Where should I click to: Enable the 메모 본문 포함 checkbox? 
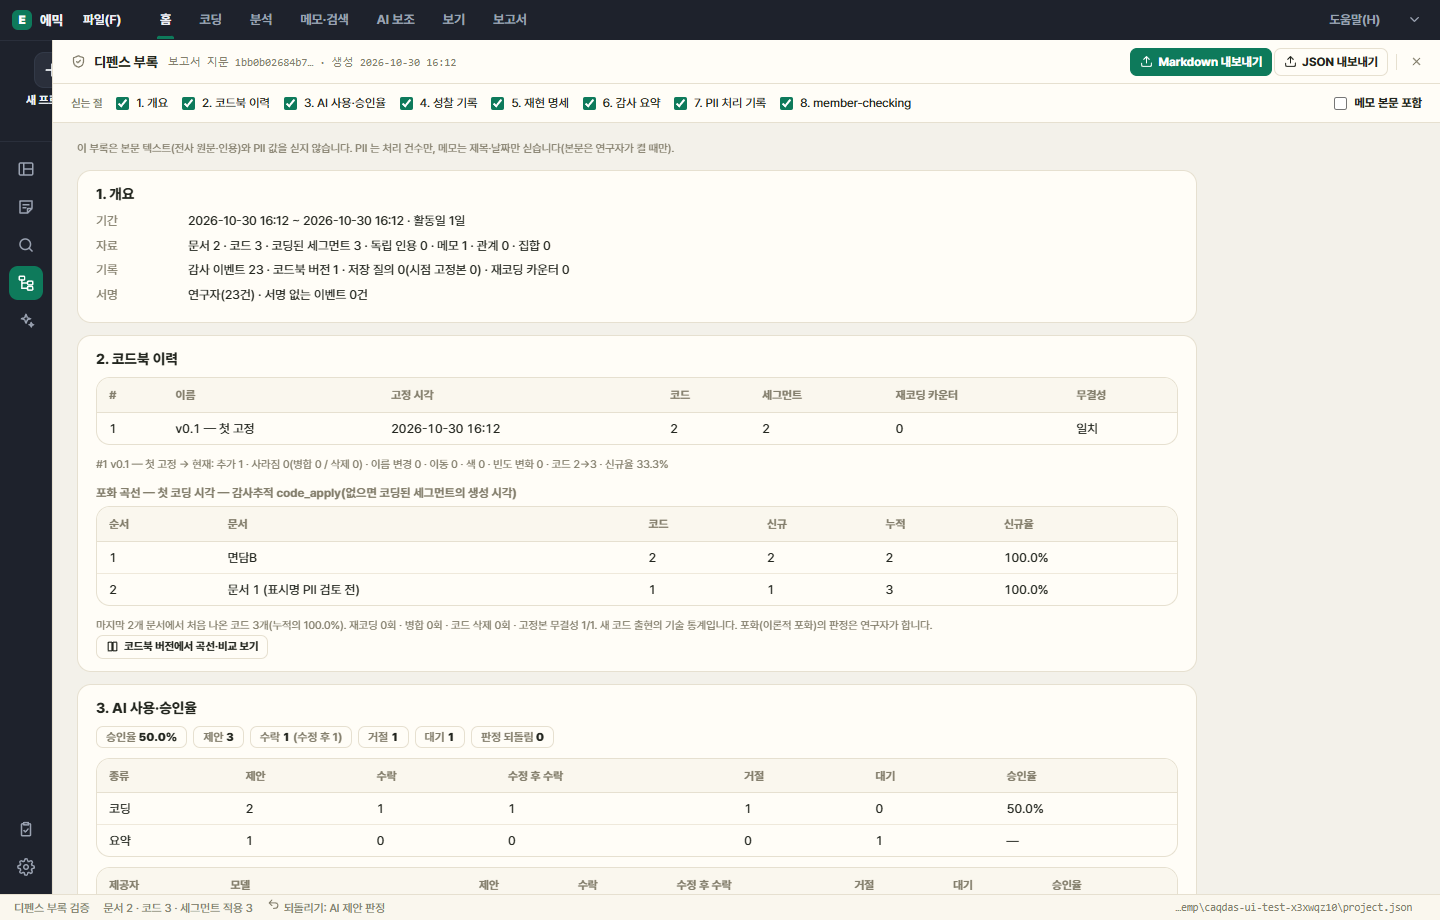pyautogui.click(x=1340, y=103)
